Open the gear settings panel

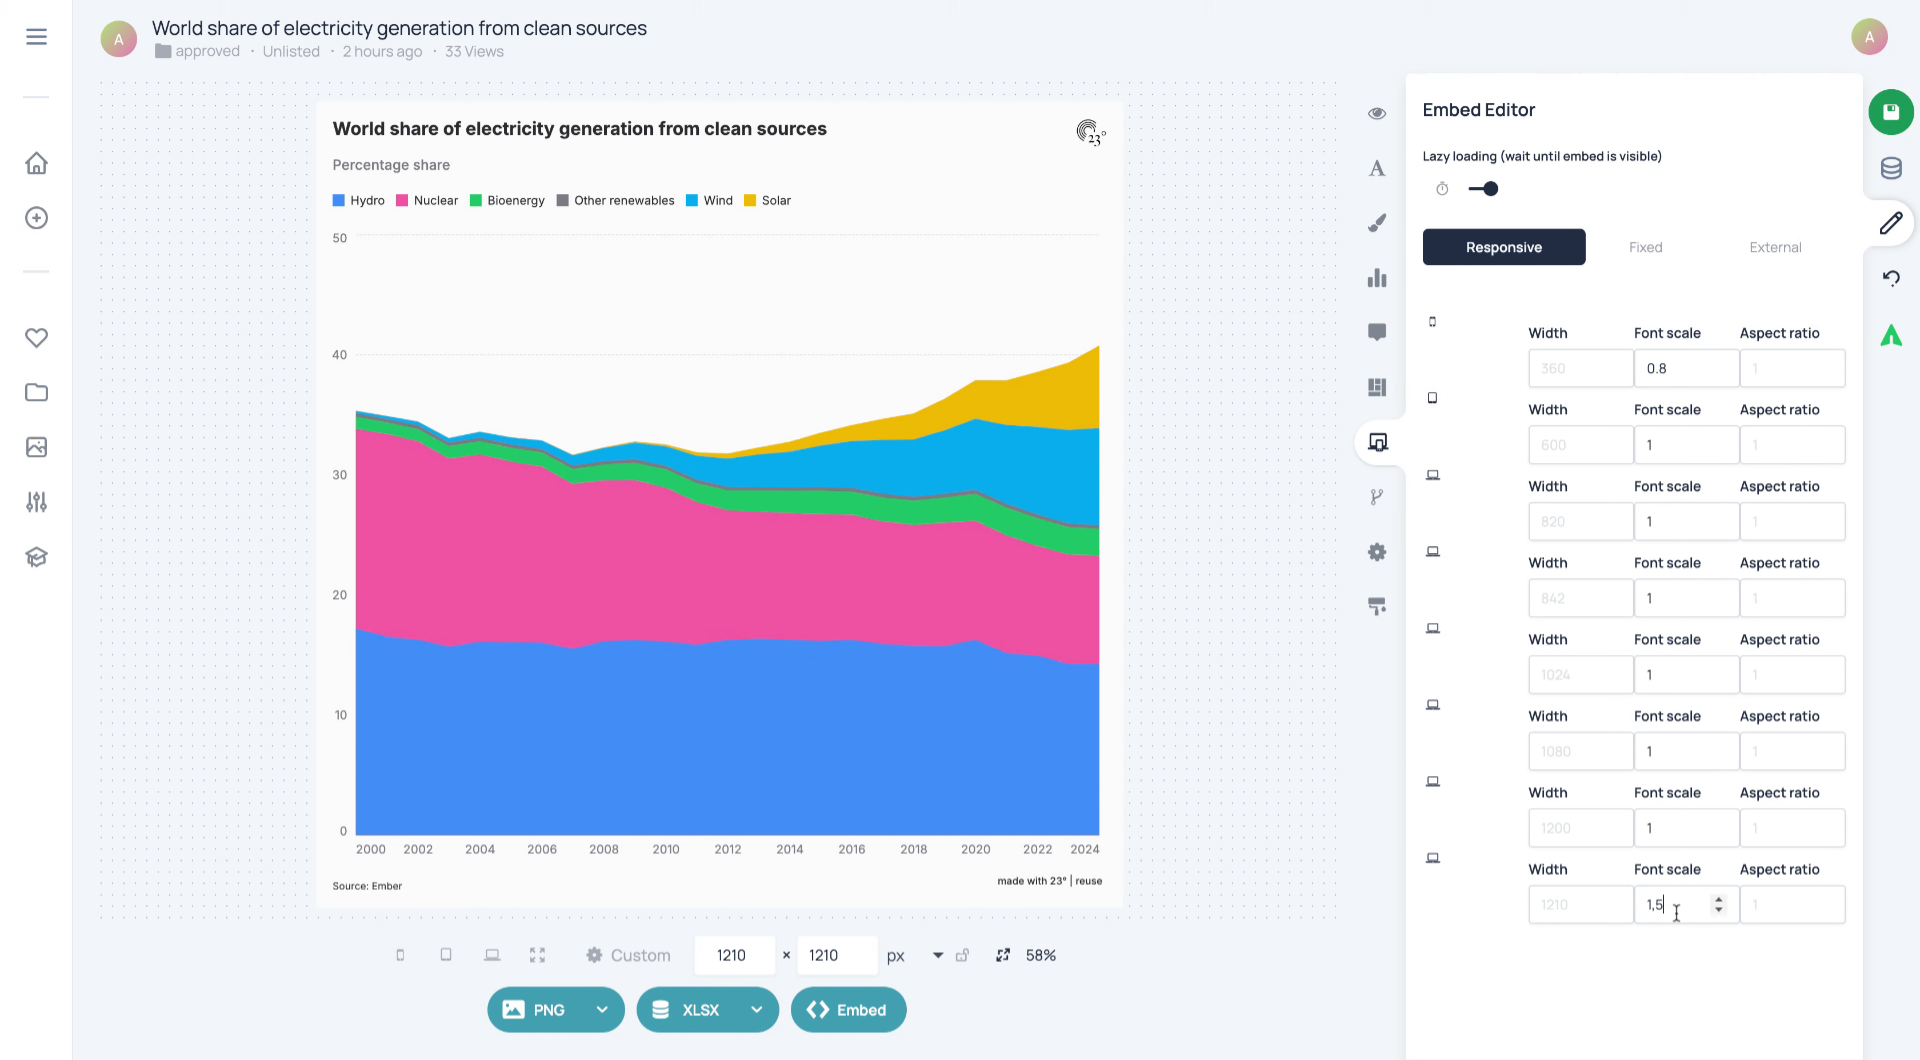pos(1377,552)
